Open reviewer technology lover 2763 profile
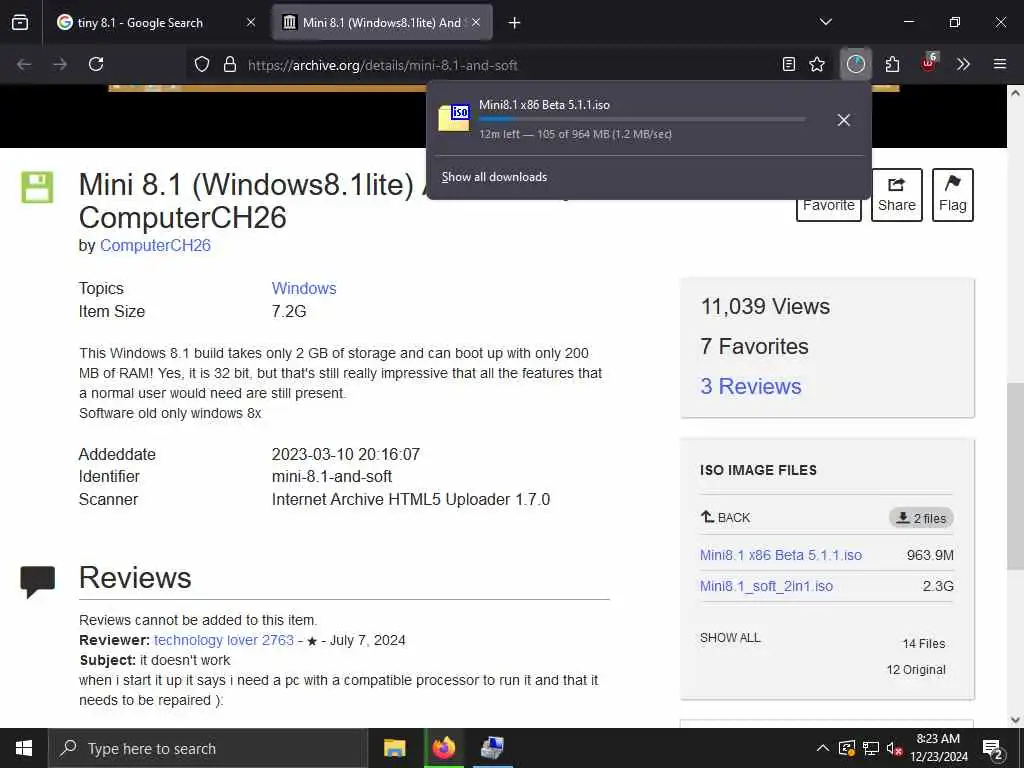The width and height of the screenshot is (1024, 768). tap(224, 640)
